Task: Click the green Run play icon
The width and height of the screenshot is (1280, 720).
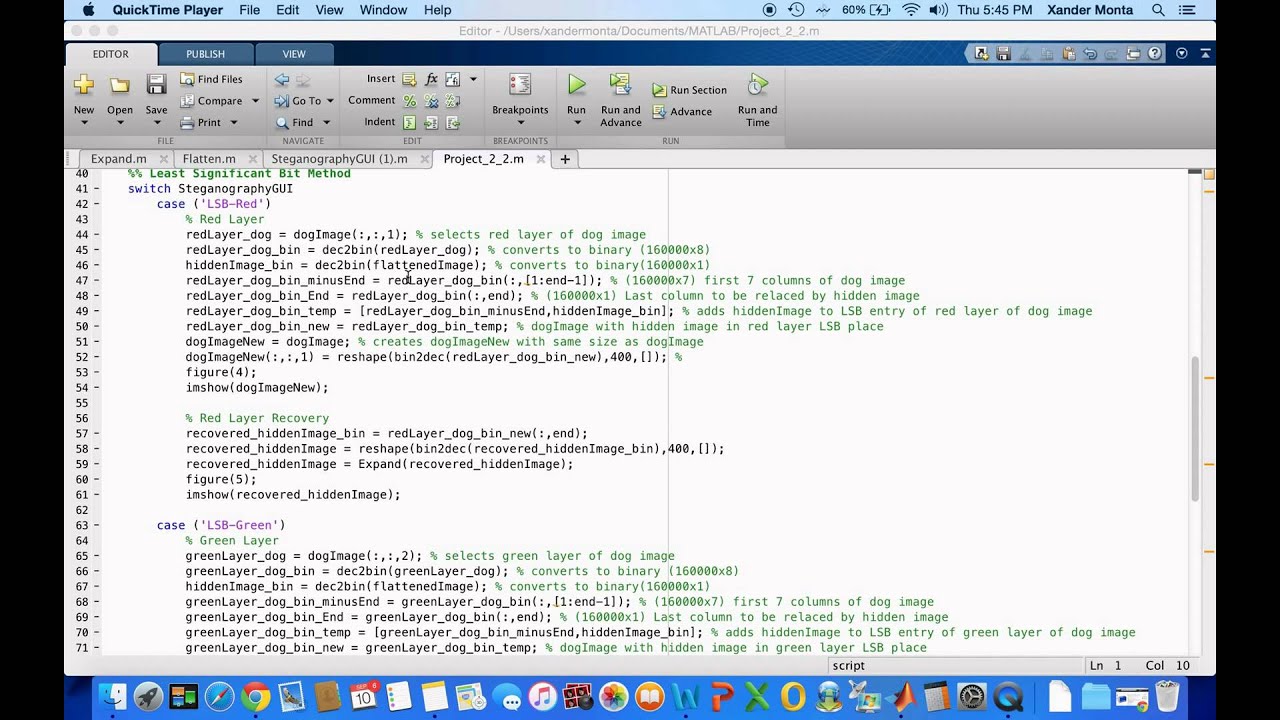Action: [577, 85]
